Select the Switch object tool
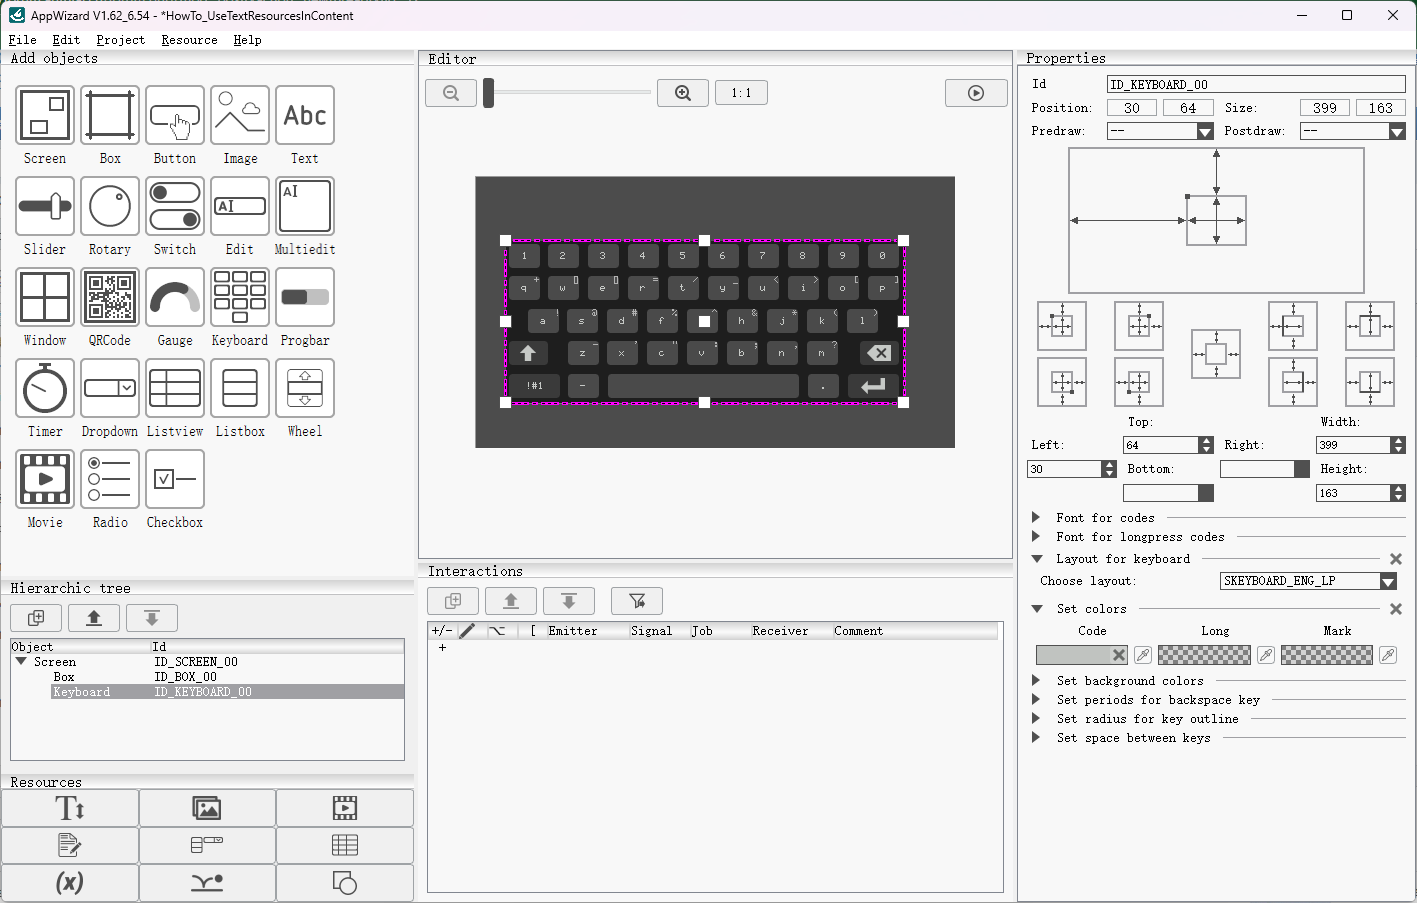The image size is (1417, 903). coord(175,206)
